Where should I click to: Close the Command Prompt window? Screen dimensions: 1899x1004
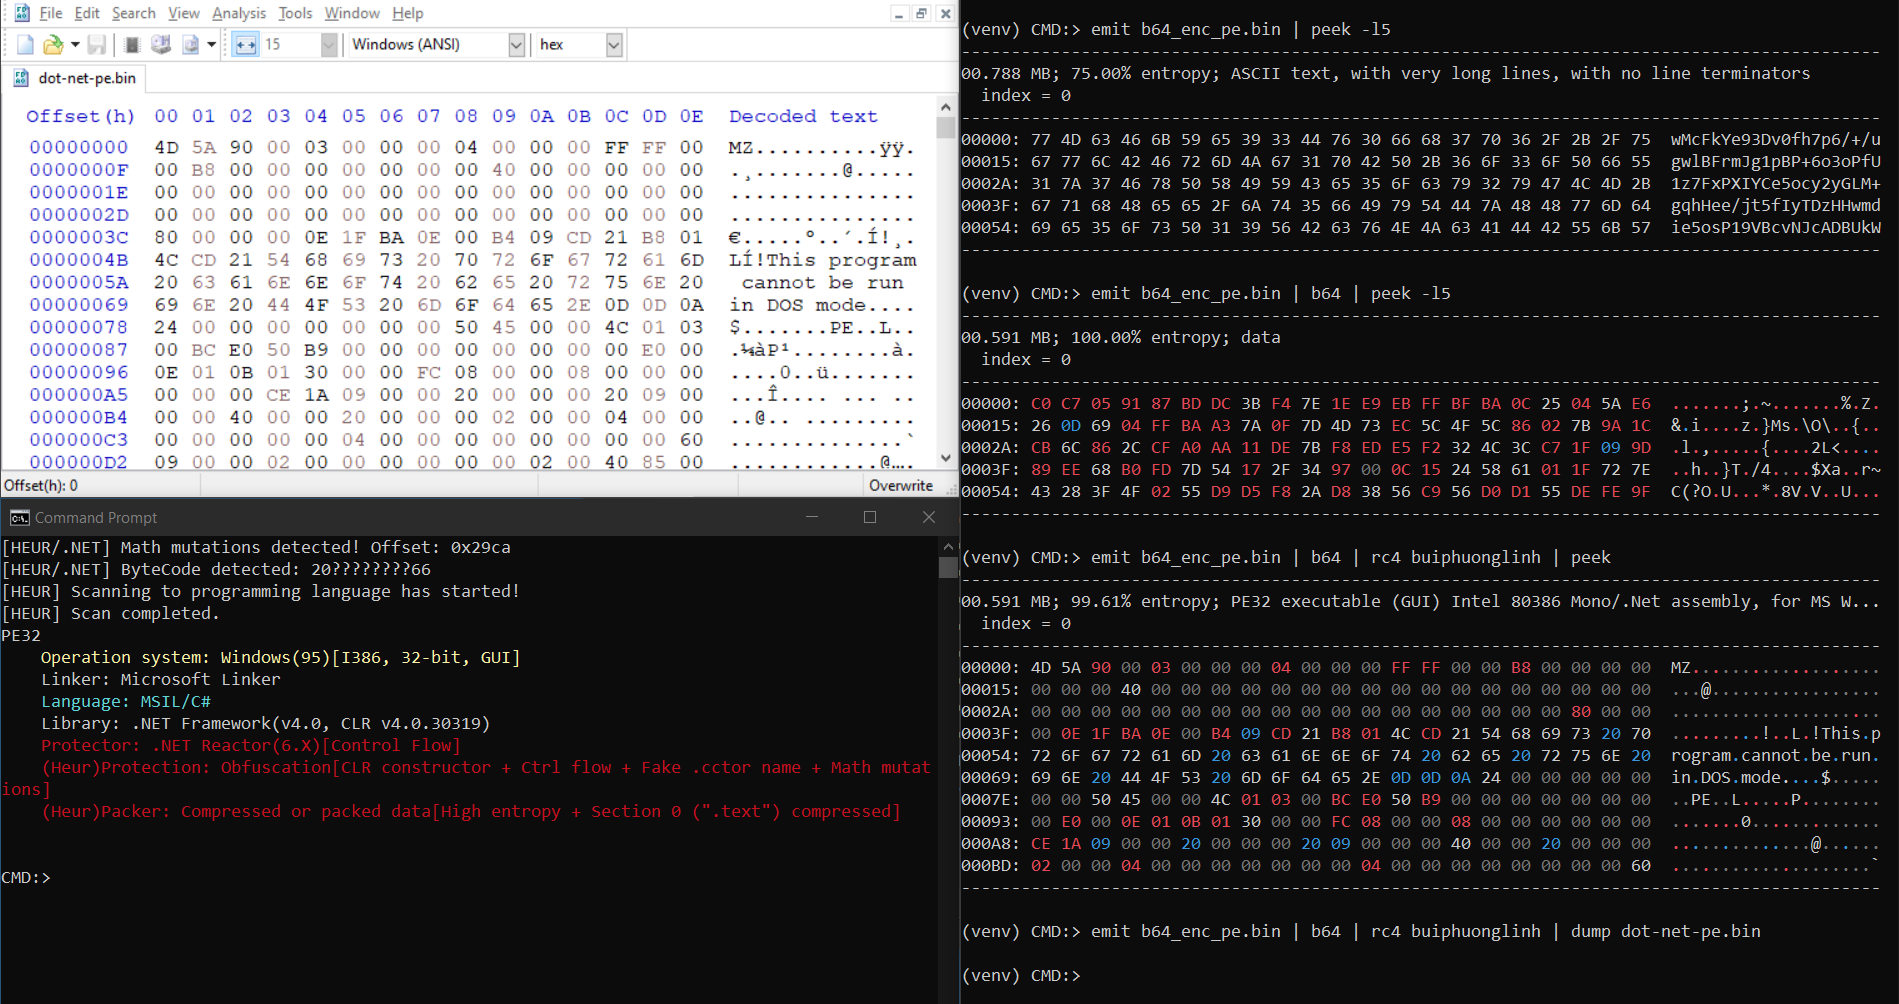click(929, 517)
